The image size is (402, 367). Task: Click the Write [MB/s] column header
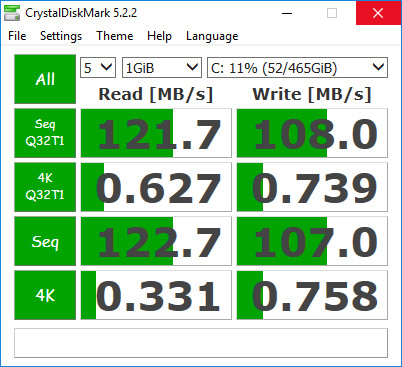312,94
